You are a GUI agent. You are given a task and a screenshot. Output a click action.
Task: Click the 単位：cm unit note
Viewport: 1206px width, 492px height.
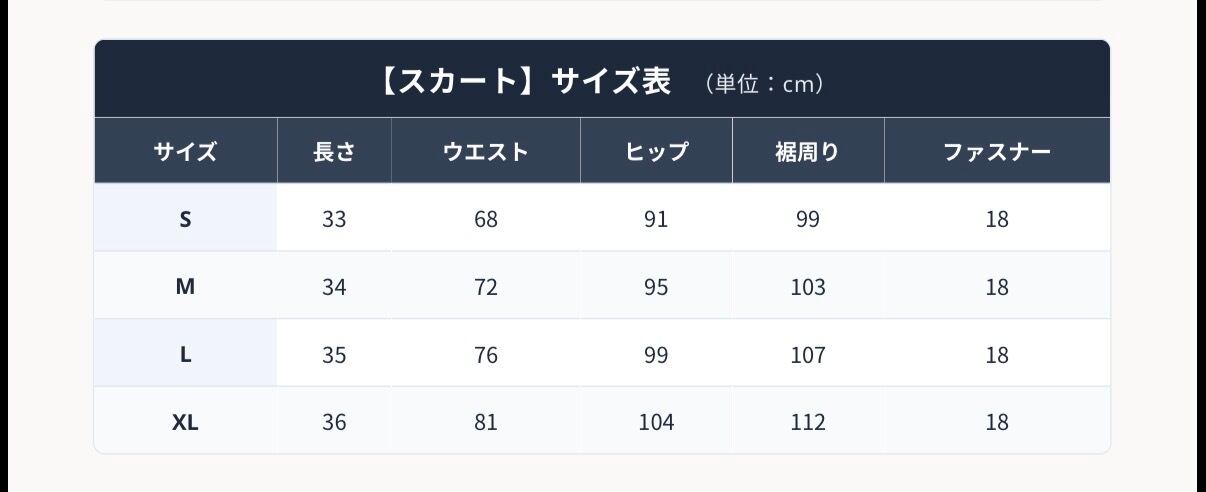click(x=764, y=84)
